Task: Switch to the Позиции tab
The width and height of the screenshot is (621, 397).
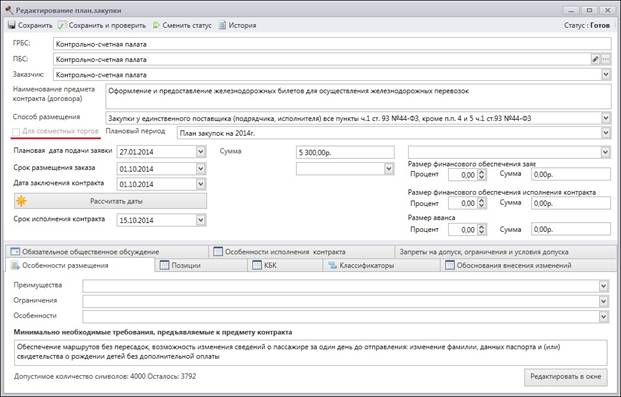Action: [x=201, y=265]
